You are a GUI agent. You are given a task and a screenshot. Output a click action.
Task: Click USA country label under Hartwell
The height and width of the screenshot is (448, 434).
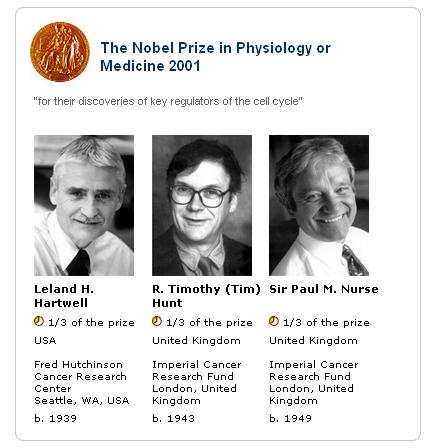click(45, 340)
